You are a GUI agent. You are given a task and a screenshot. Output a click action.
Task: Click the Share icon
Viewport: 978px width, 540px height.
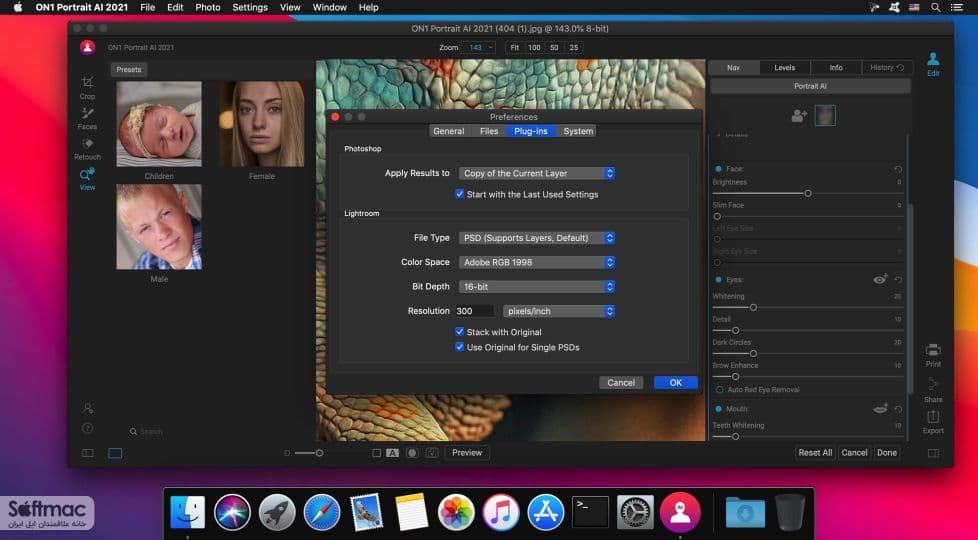[933, 390]
